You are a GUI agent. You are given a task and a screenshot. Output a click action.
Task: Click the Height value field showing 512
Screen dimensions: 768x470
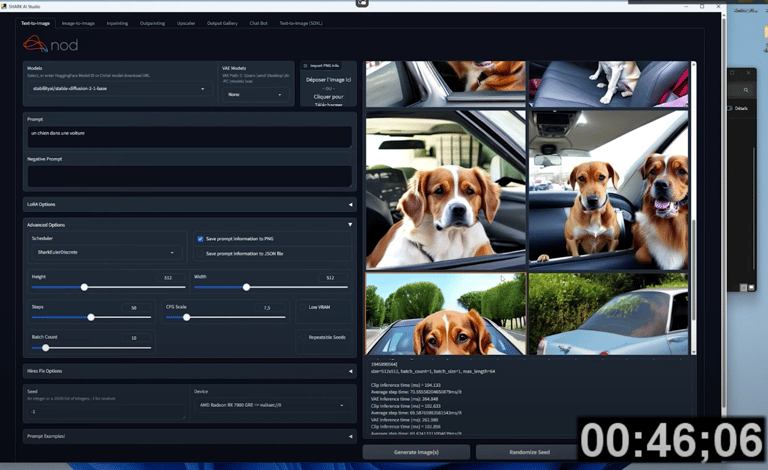pyautogui.click(x=168, y=278)
